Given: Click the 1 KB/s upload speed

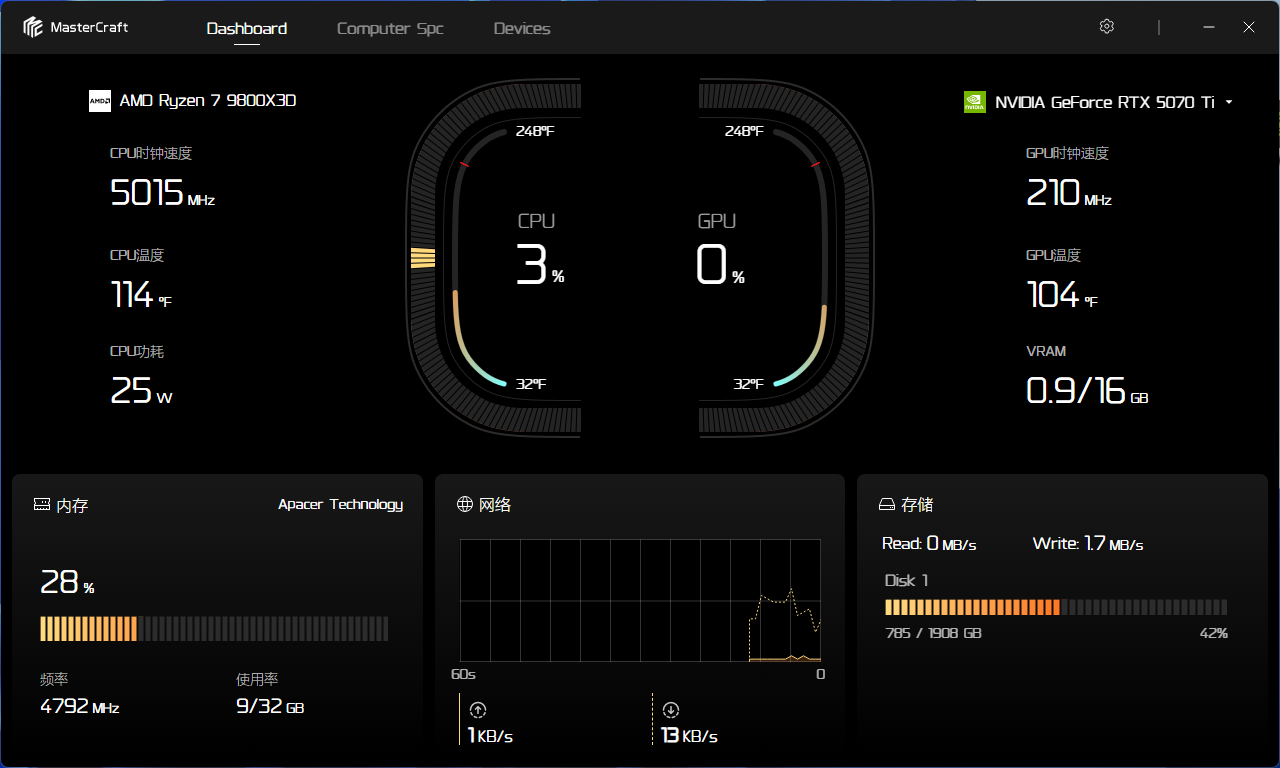Looking at the screenshot, I should click(490, 736).
